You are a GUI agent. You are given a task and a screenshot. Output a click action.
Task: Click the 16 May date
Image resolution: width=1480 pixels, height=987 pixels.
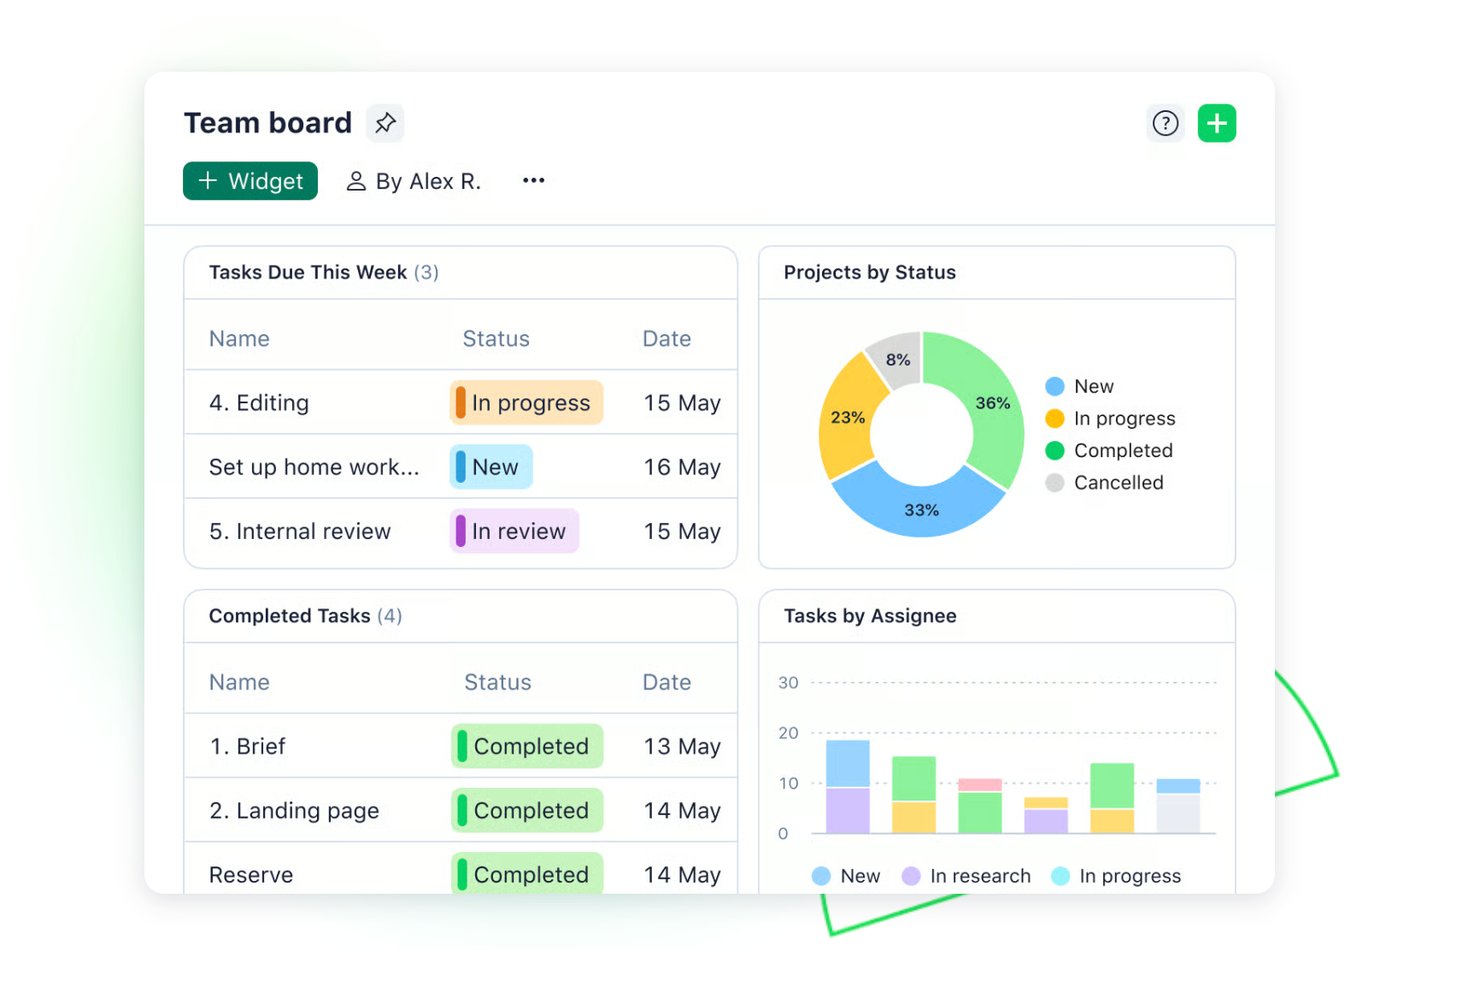tap(682, 467)
